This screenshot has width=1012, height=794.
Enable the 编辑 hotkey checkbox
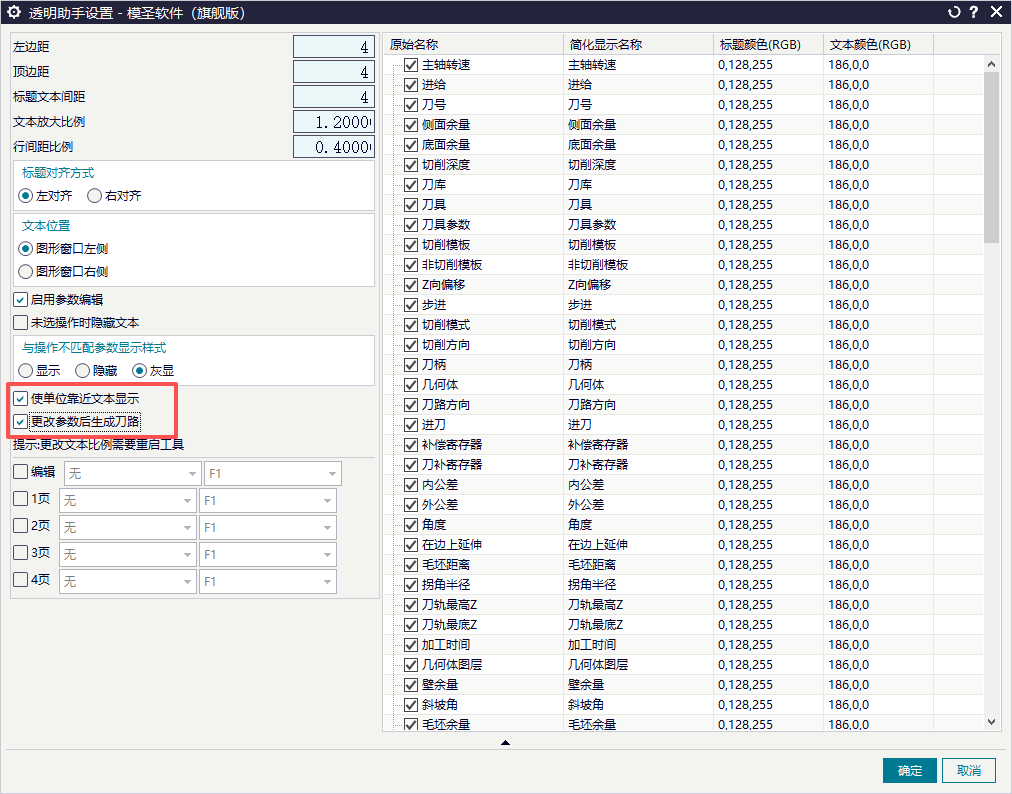(x=21, y=472)
